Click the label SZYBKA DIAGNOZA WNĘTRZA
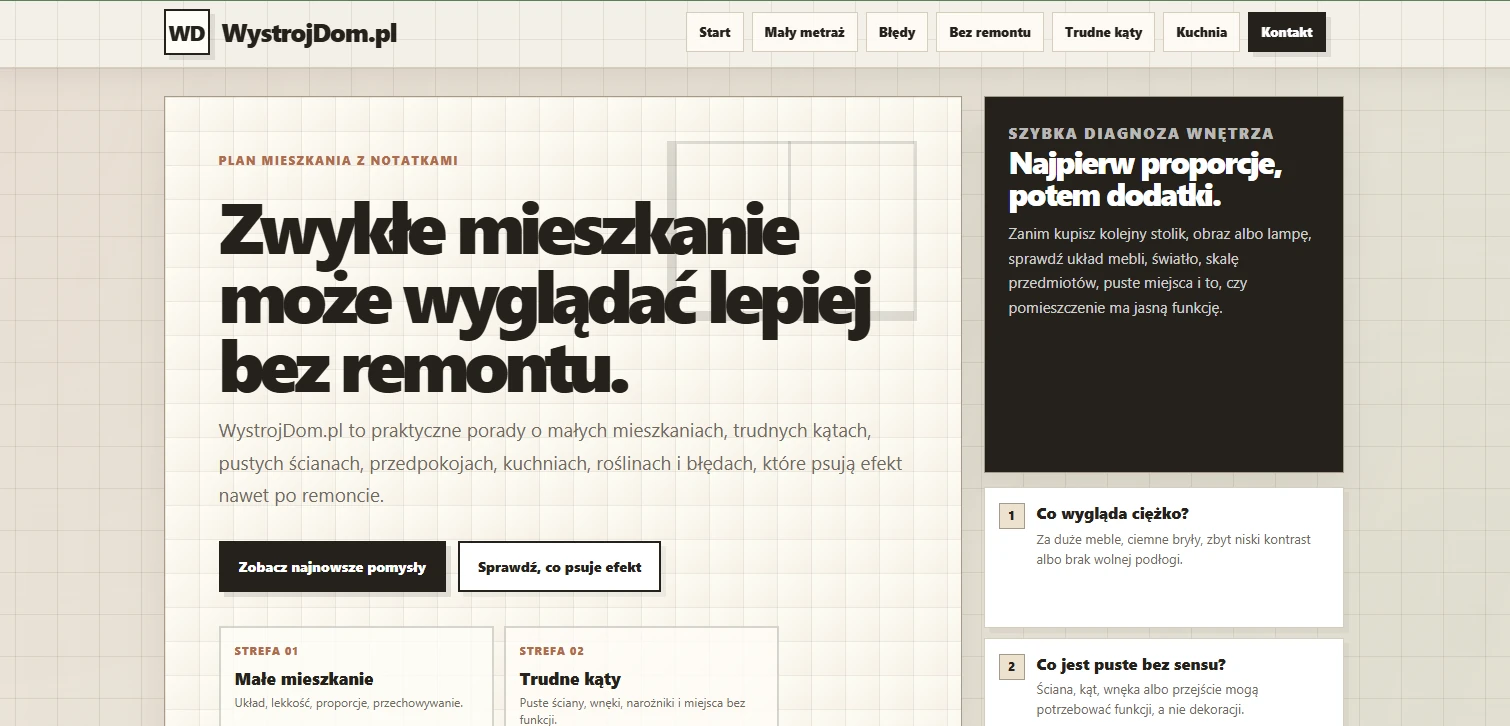This screenshot has height=726, width=1510. 1141,134
